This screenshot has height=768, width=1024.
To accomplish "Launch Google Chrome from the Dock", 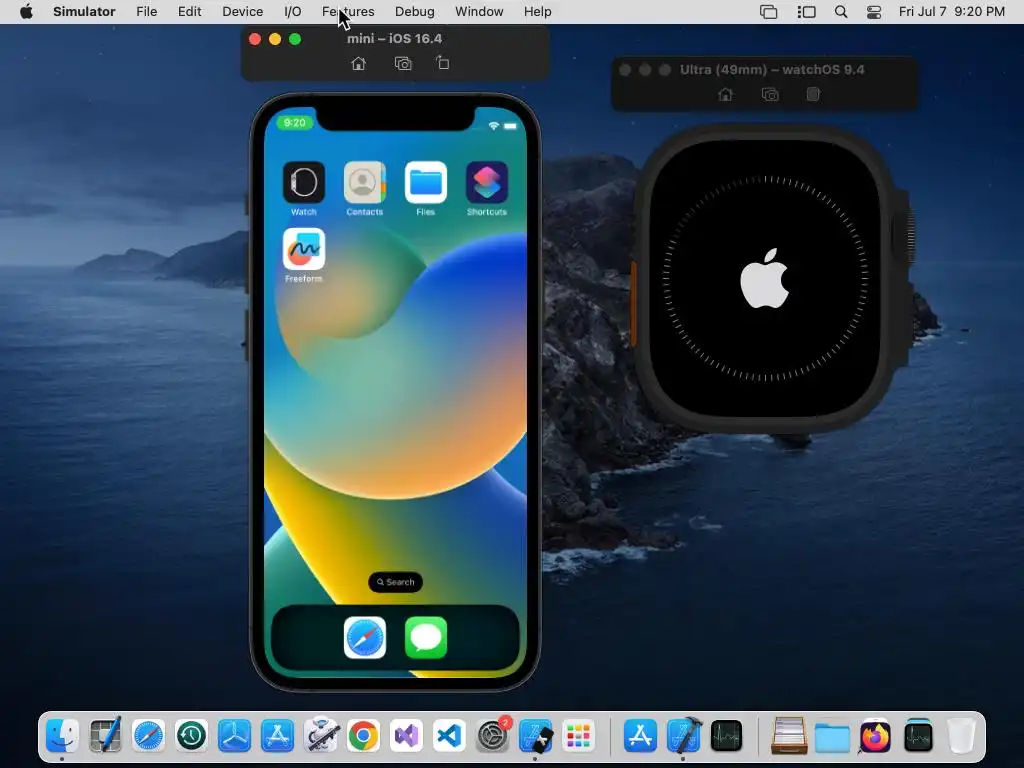I will coord(364,736).
